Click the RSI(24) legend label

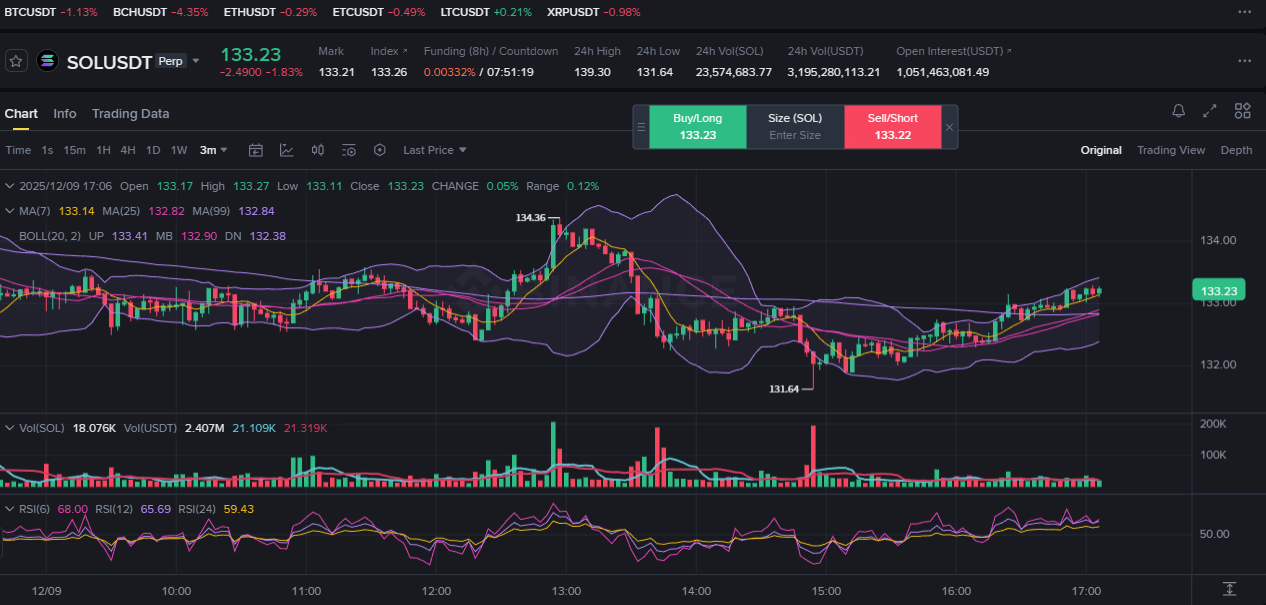click(197, 509)
